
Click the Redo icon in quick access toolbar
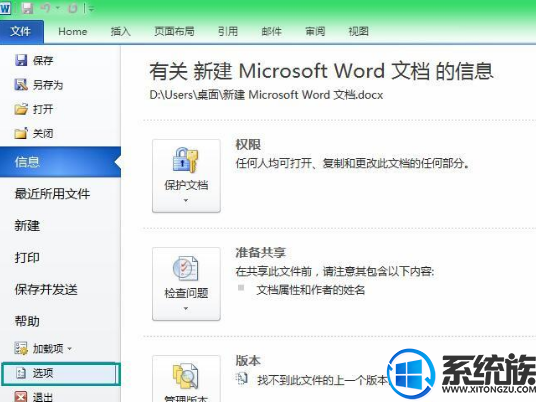(72, 8)
